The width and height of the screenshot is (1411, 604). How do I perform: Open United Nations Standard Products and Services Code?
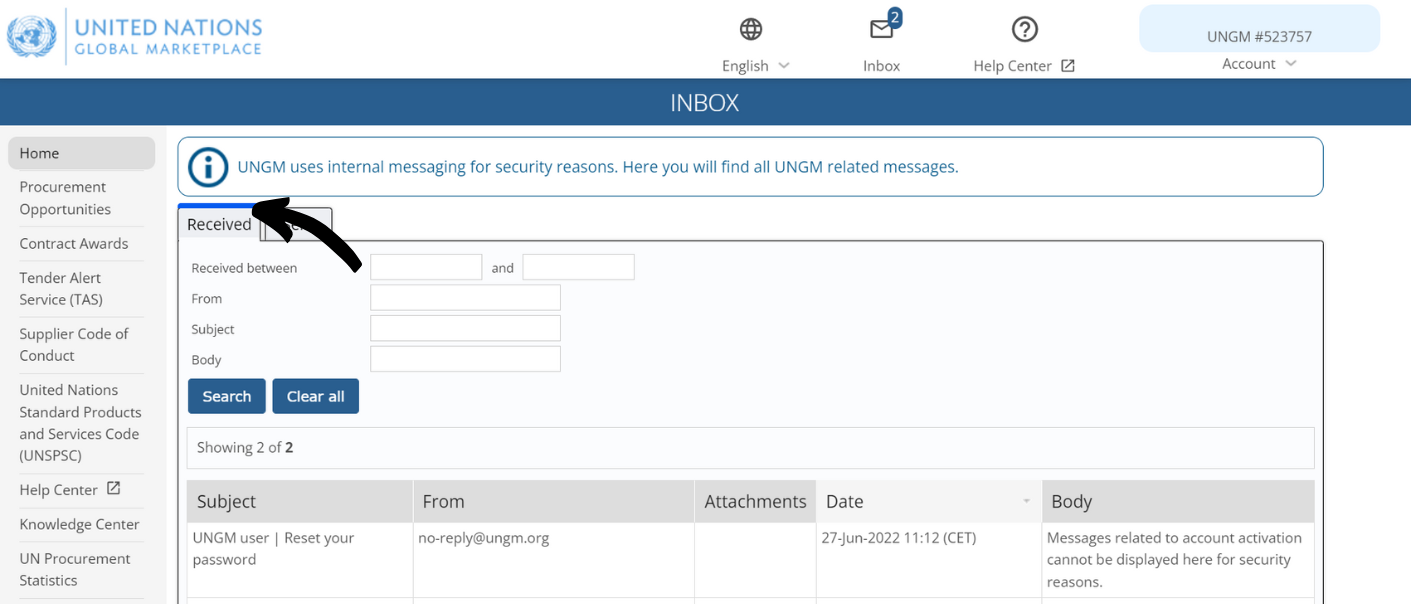coord(80,422)
